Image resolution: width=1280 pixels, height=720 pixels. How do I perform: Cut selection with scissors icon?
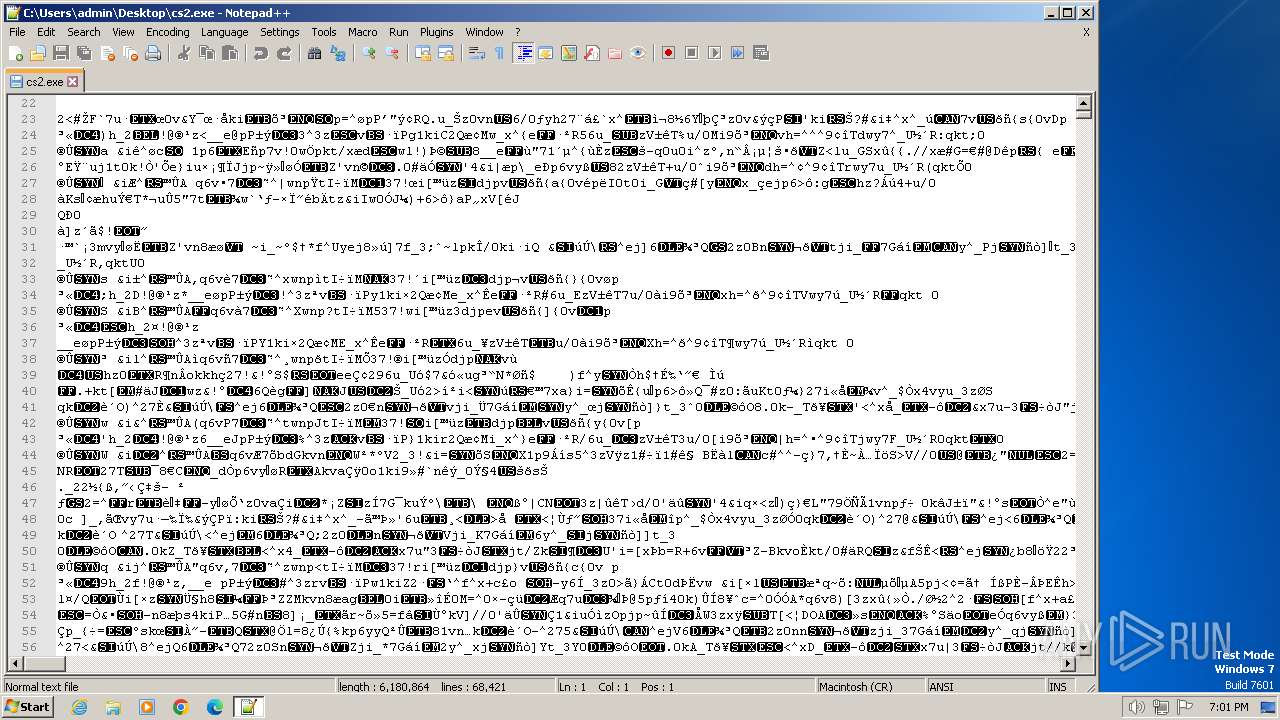click(184, 53)
